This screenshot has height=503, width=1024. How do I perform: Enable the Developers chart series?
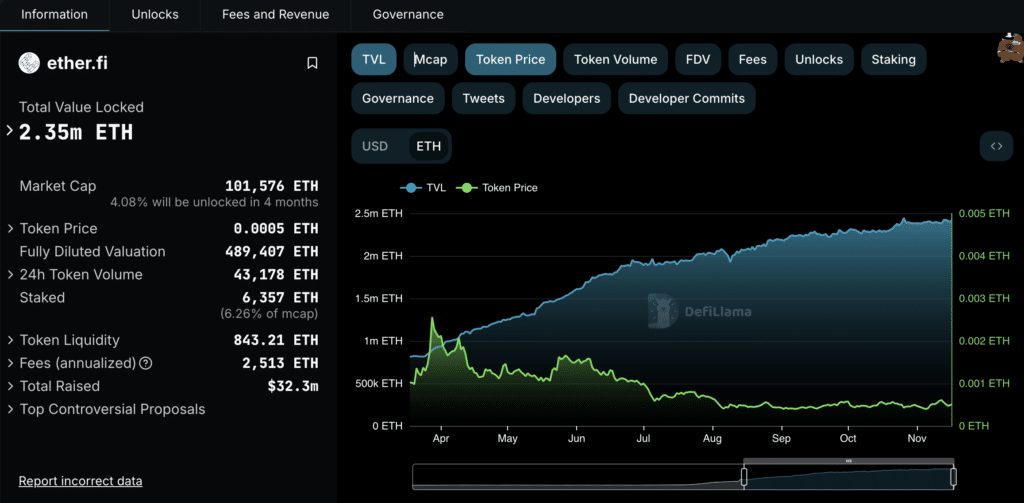click(567, 99)
